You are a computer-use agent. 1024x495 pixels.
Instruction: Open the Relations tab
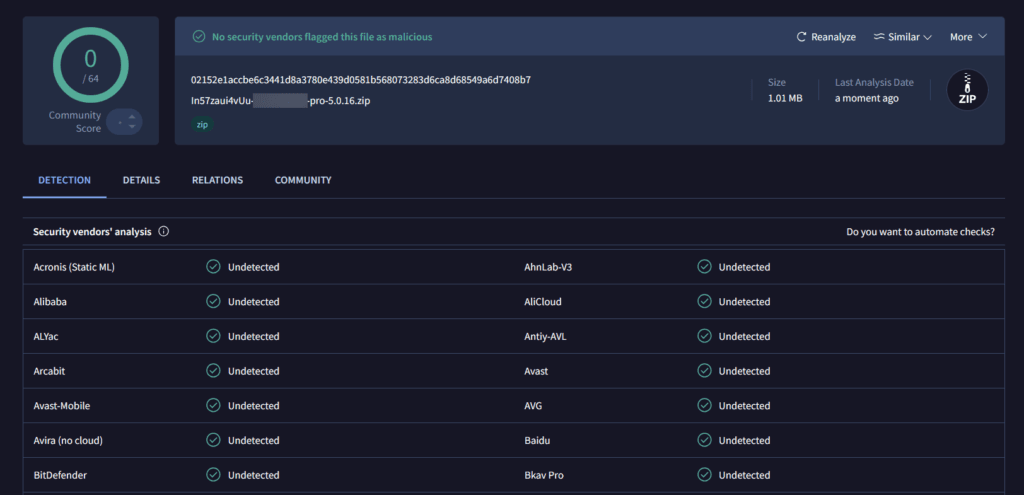tap(217, 180)
